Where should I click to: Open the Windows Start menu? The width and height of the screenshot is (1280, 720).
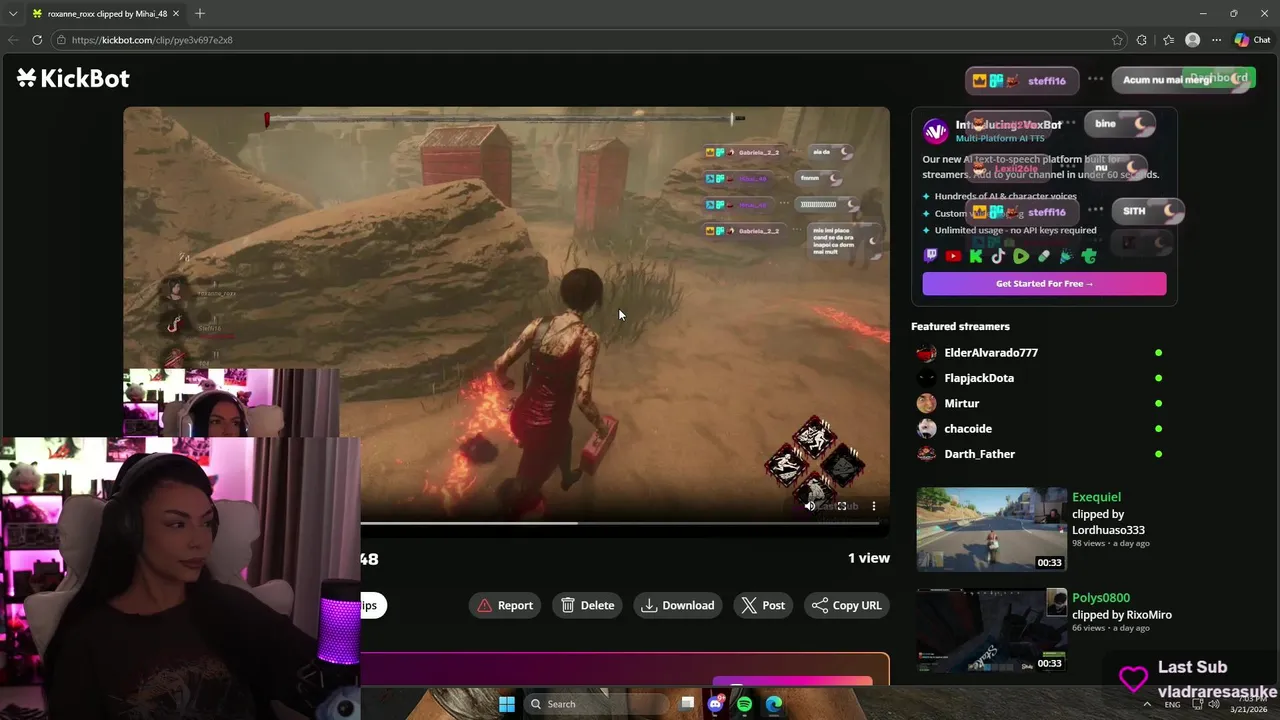[507, 704]
